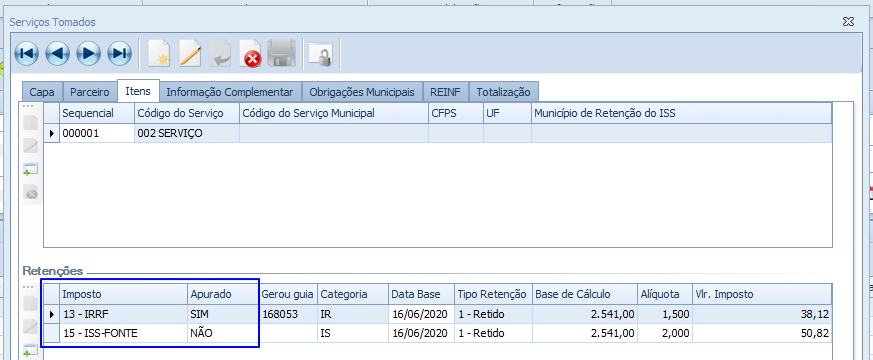873x360 pixels.
Task: Jump to the last record
Action: (x=119, y=54)
